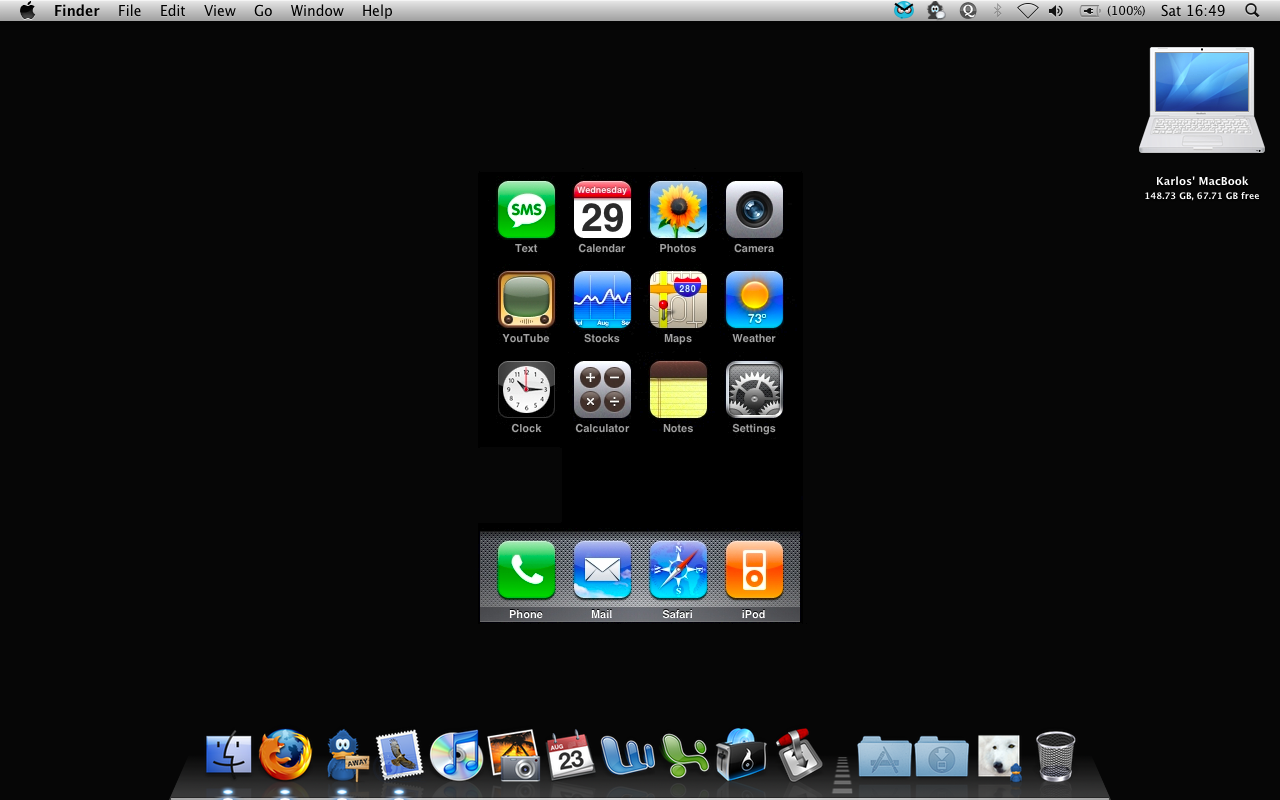Click the Camera lens icon

(x=754, y=209)
